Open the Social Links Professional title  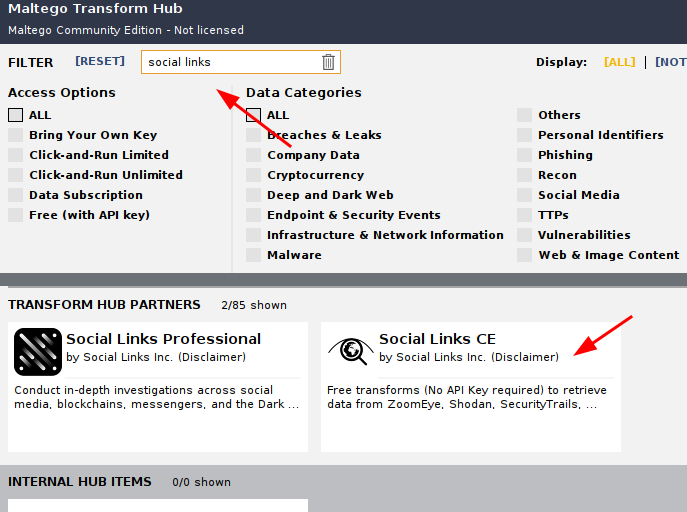(x=163, y=339)
